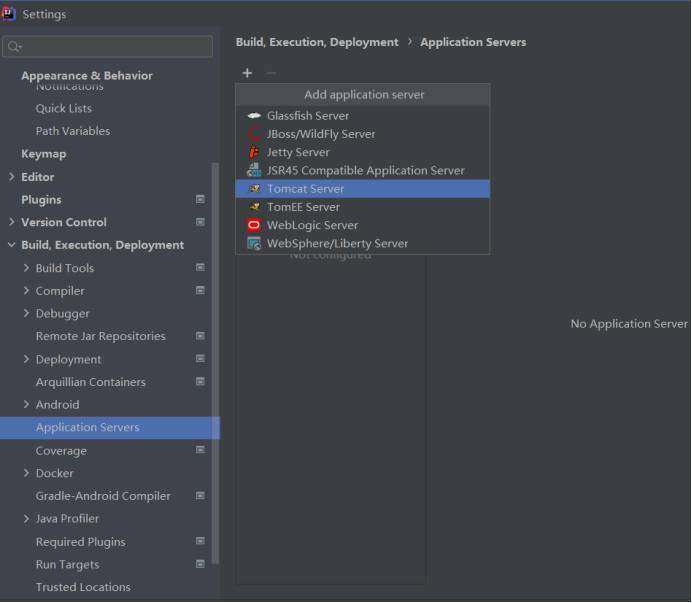Click the JSR45 Compatible server icon
Viewport: 692px width, 603px height.
point(254,170)
